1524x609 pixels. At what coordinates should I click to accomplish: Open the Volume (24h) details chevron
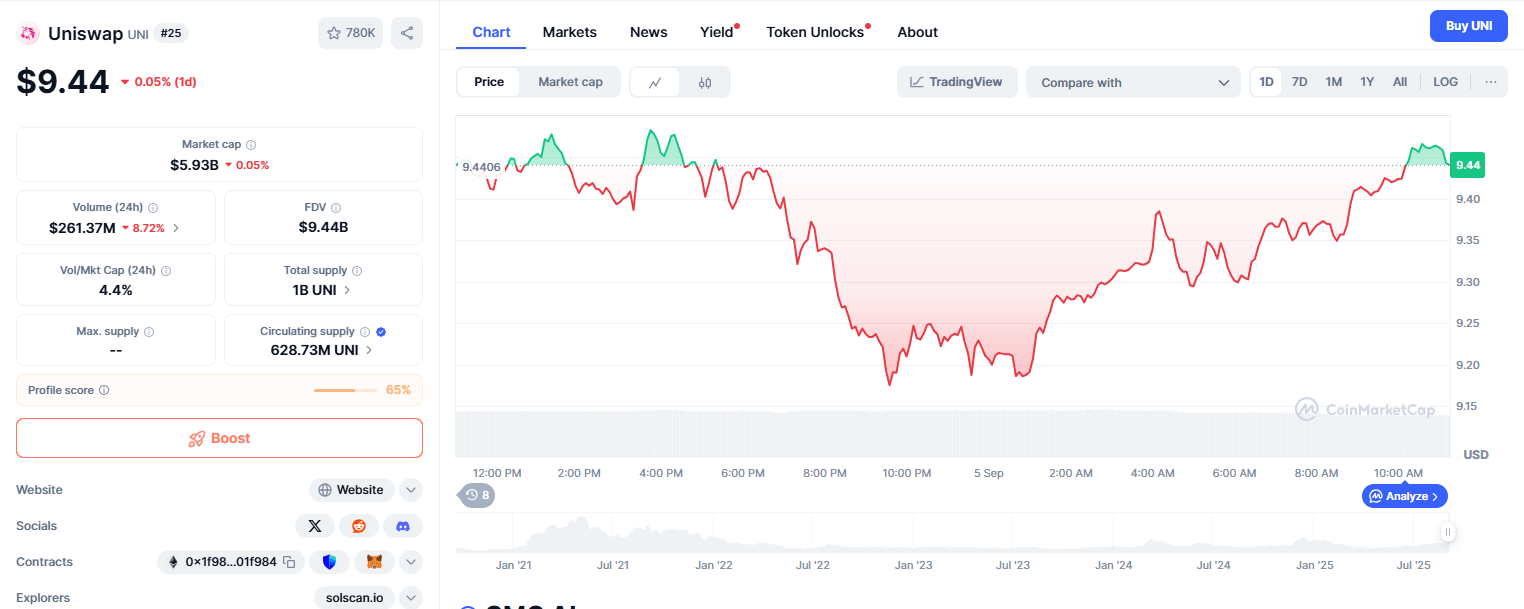coord(177,228)
